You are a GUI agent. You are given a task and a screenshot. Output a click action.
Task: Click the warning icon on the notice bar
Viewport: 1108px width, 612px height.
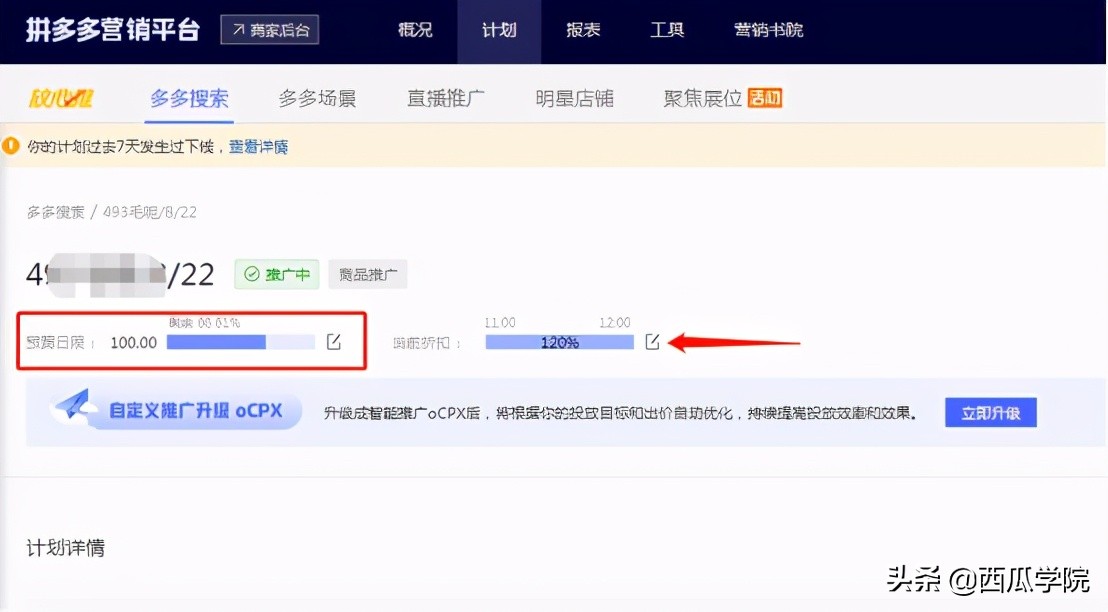click(x=12, y=145)
